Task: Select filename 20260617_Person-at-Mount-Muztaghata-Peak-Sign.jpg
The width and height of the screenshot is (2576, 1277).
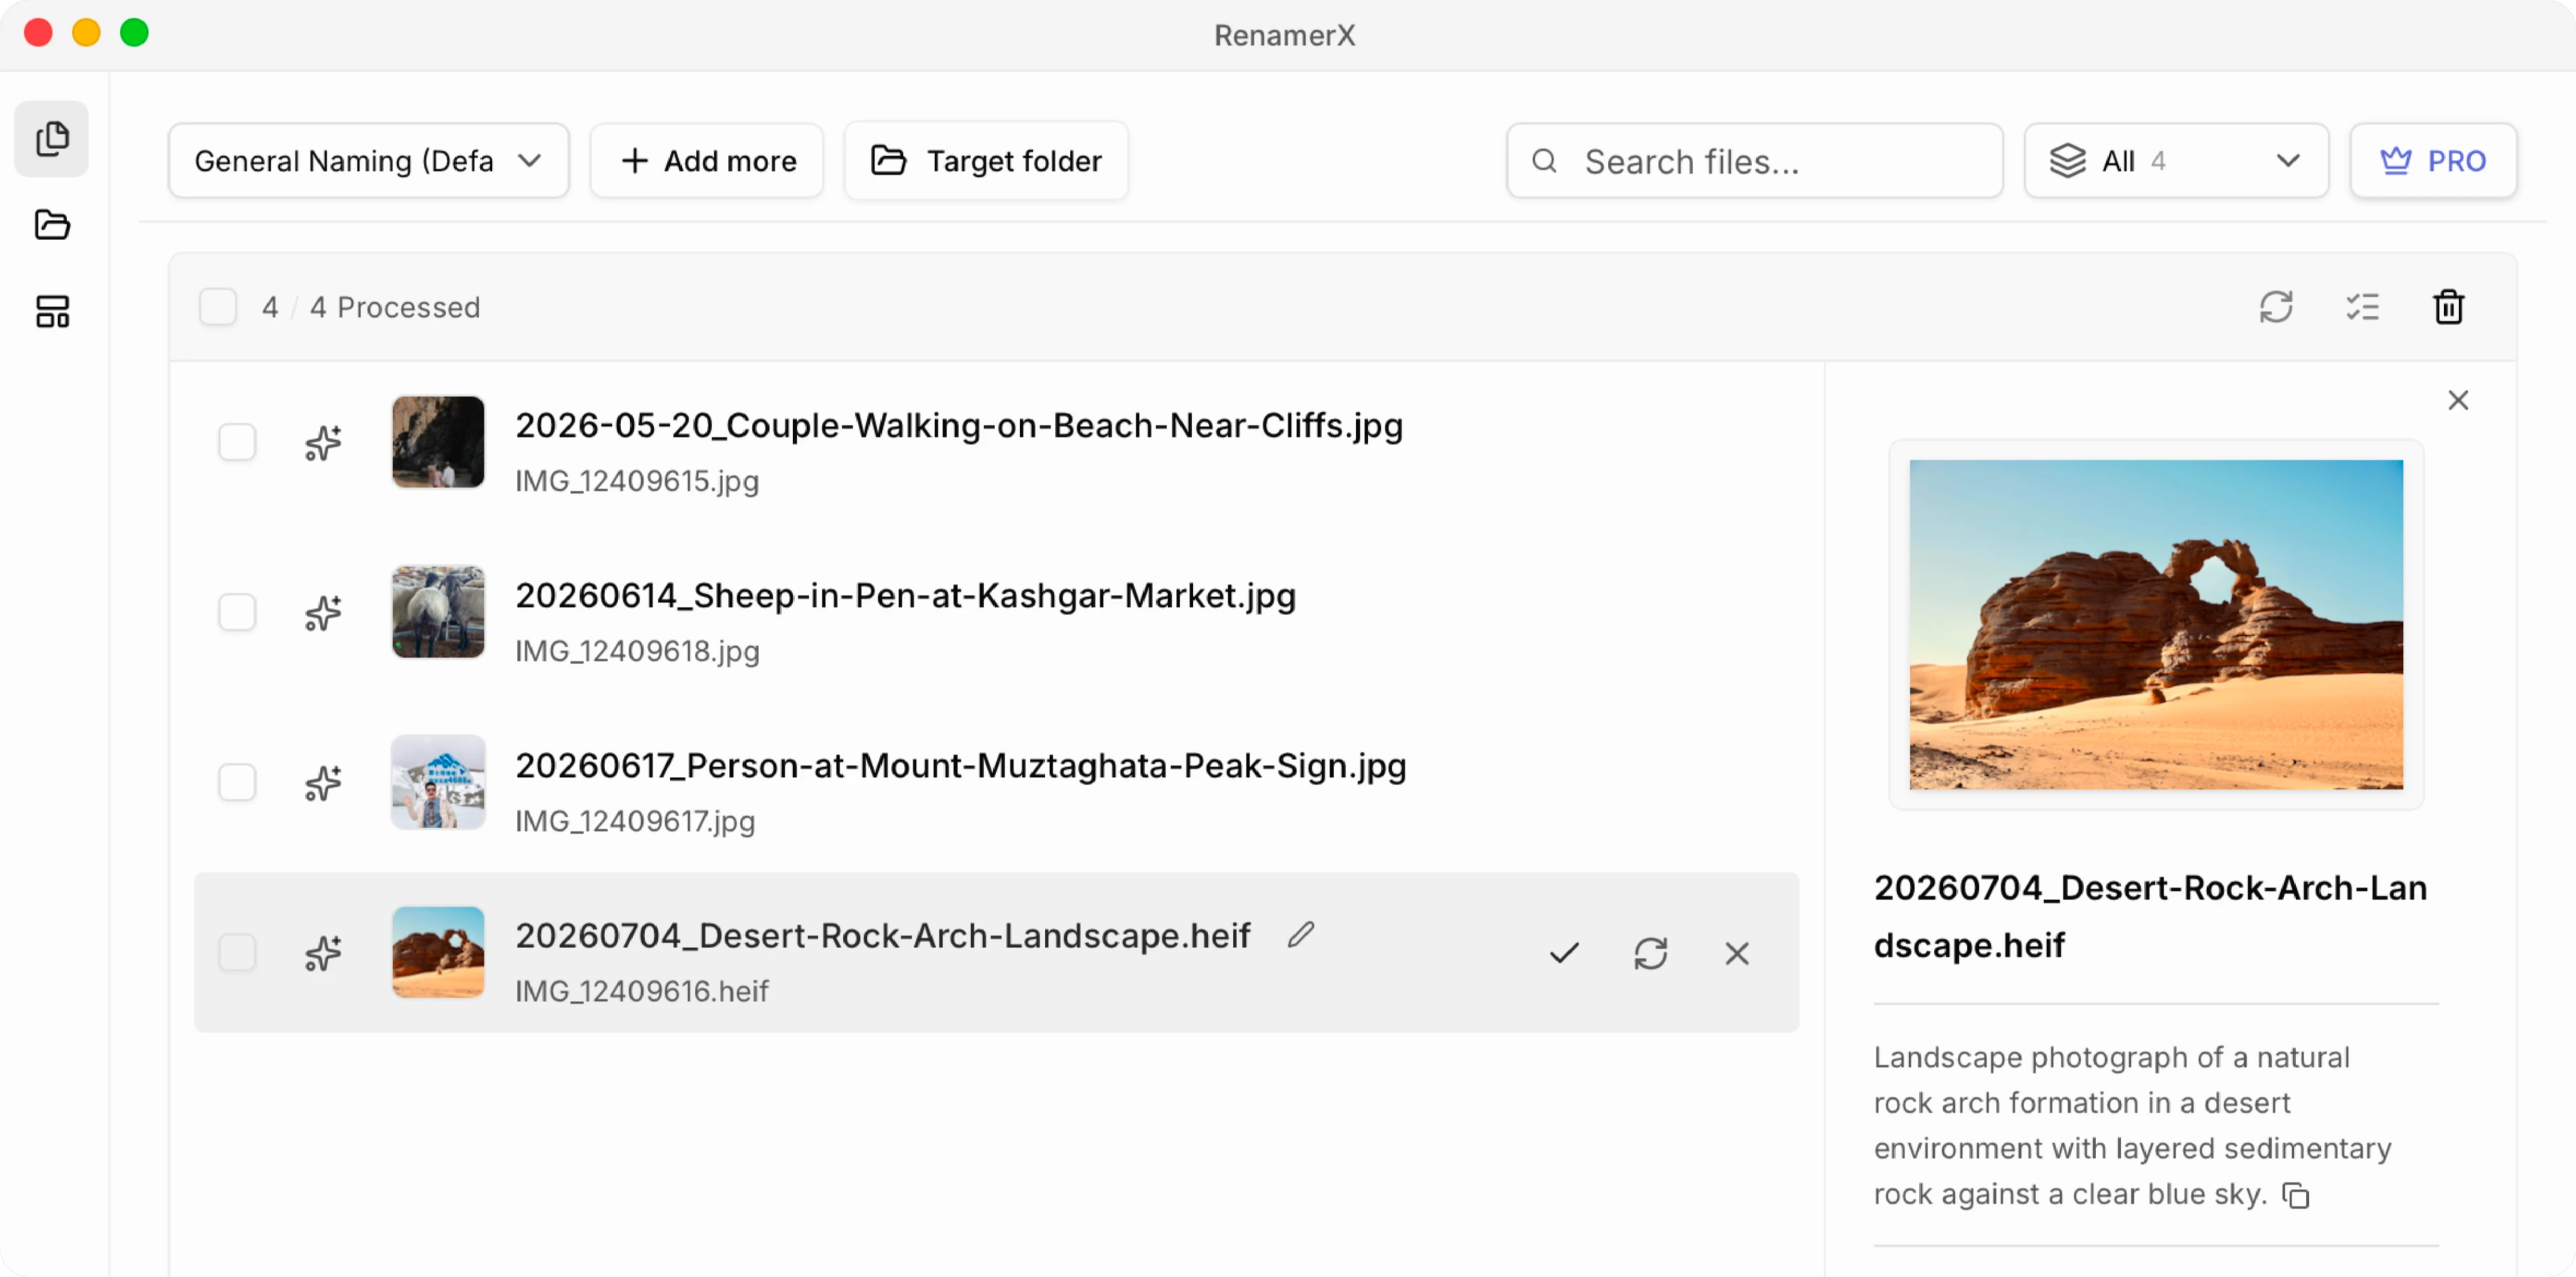Action: pyautogui.click(x=960, y=766)
